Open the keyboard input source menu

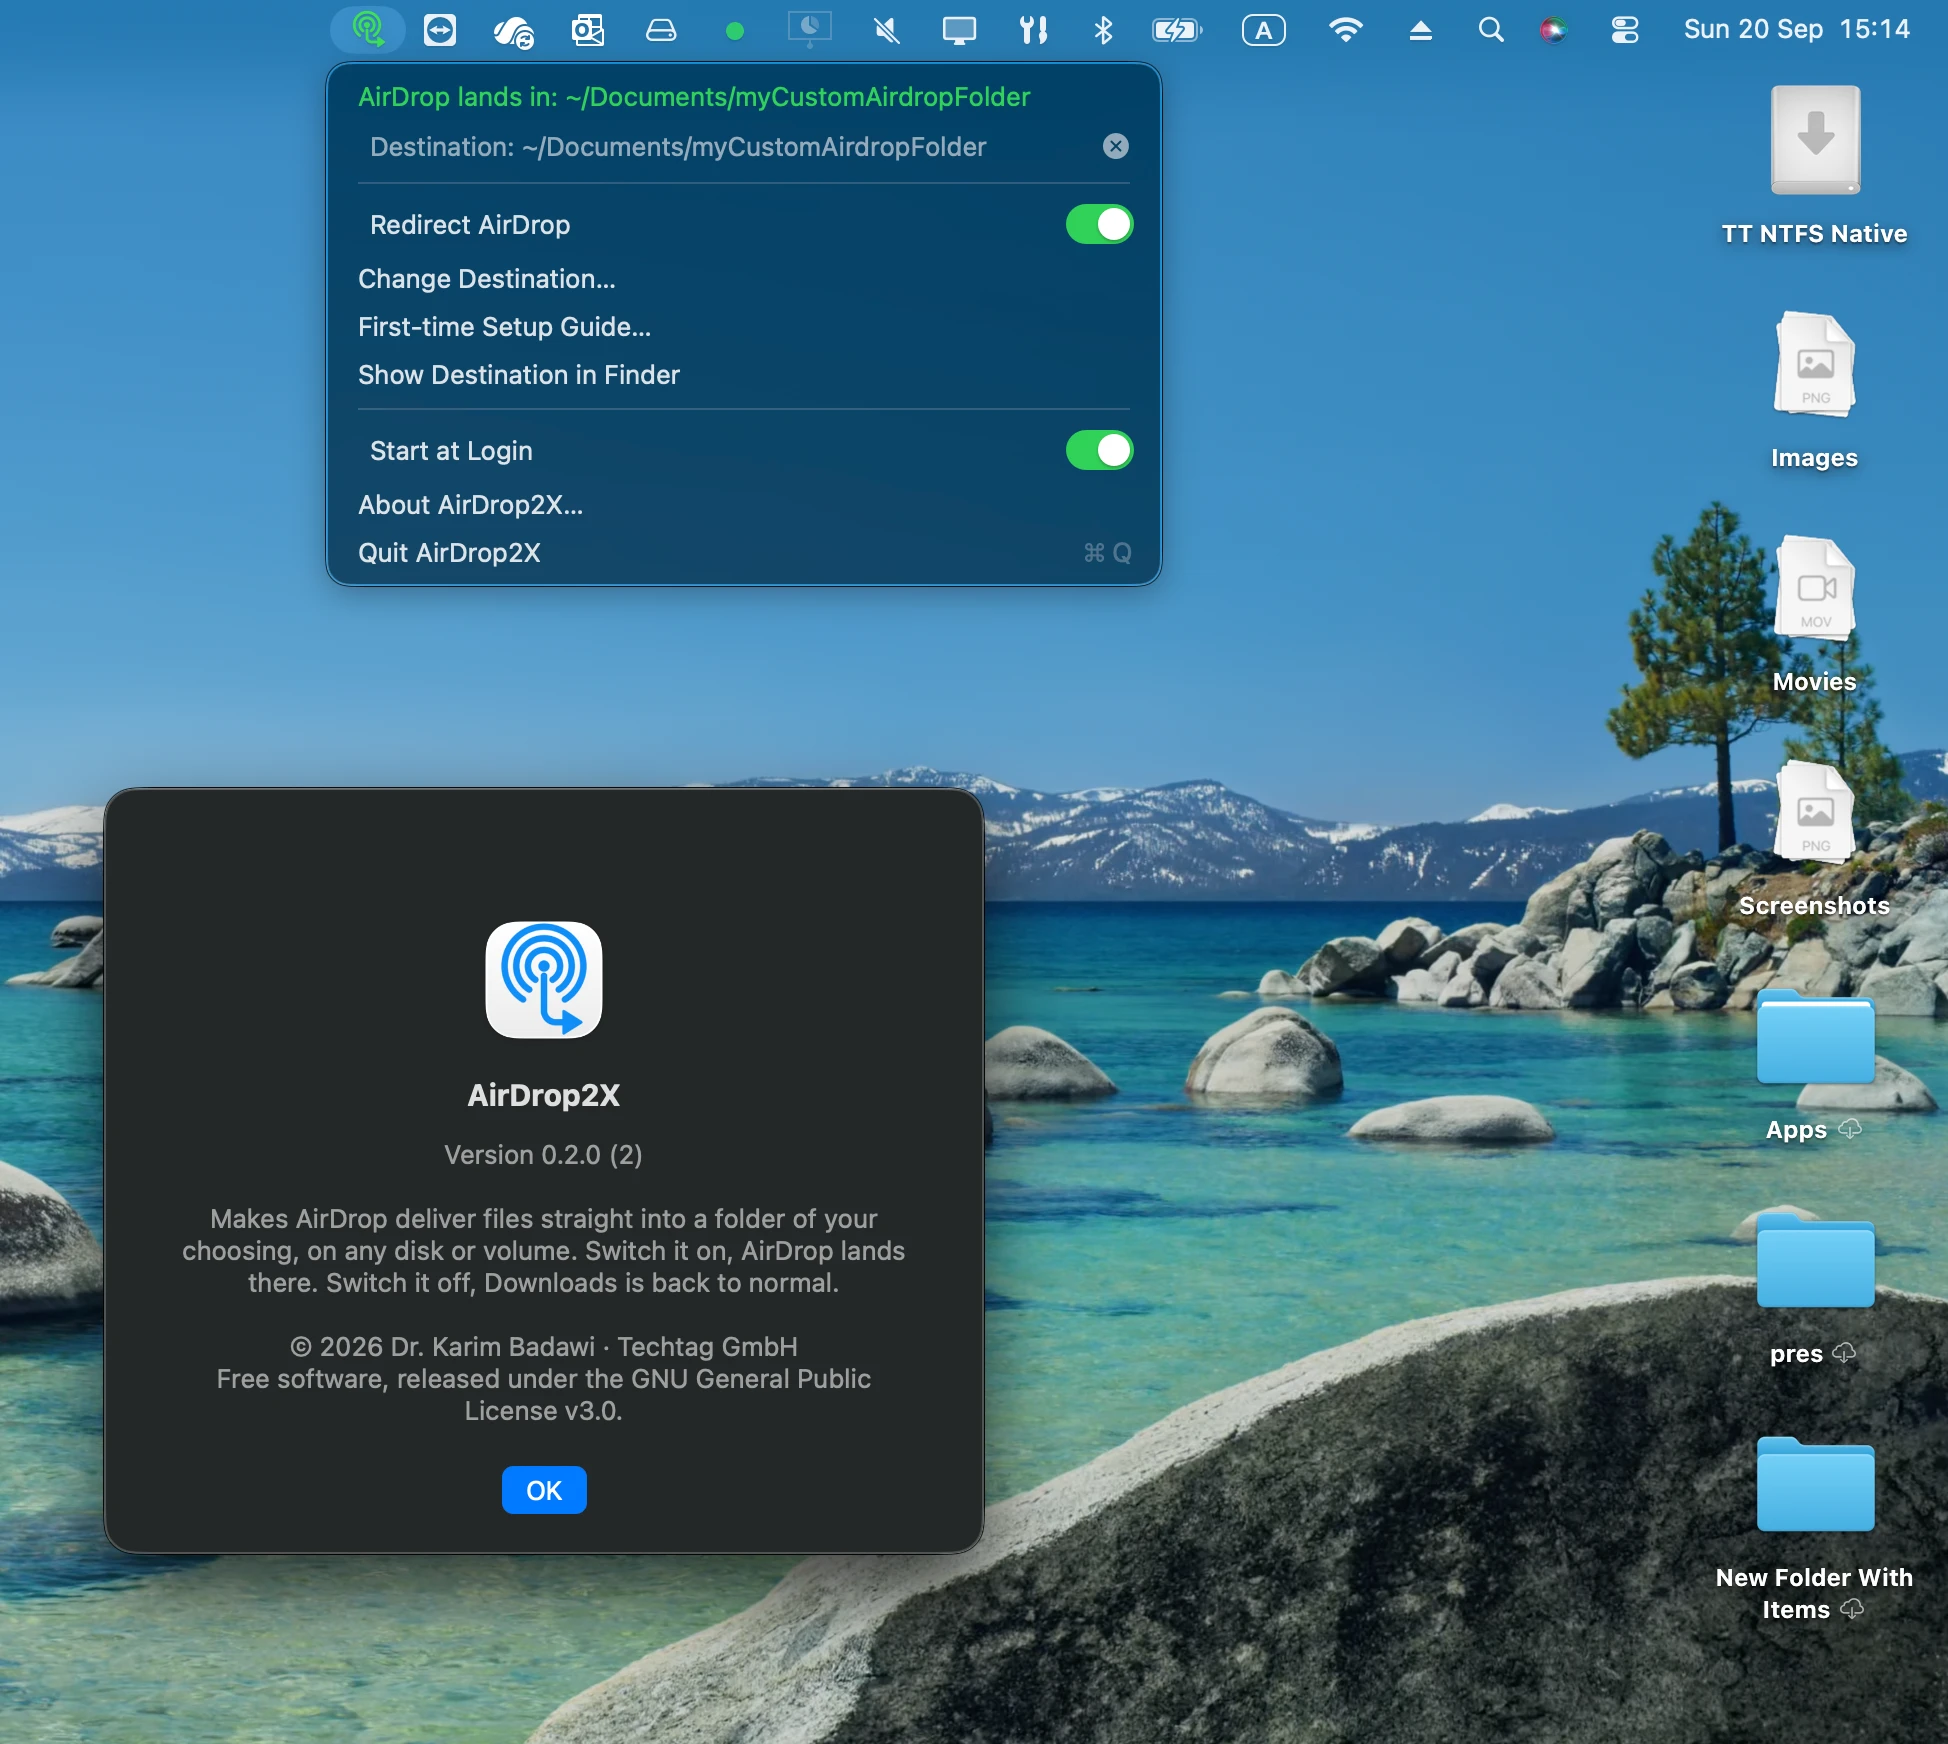1264,30
